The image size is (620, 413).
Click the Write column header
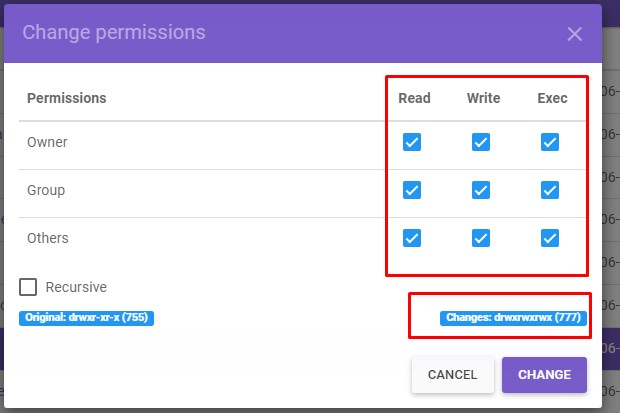pos(483,98)
